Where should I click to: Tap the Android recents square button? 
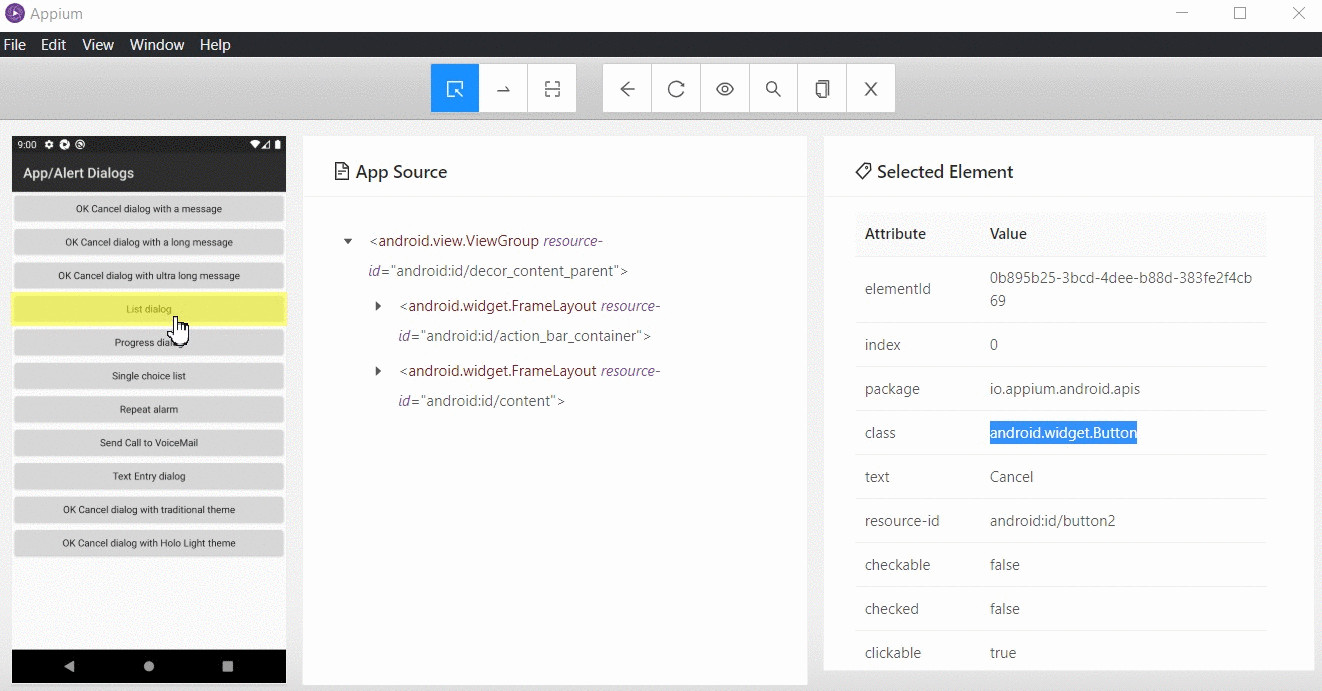click(228, 666)
